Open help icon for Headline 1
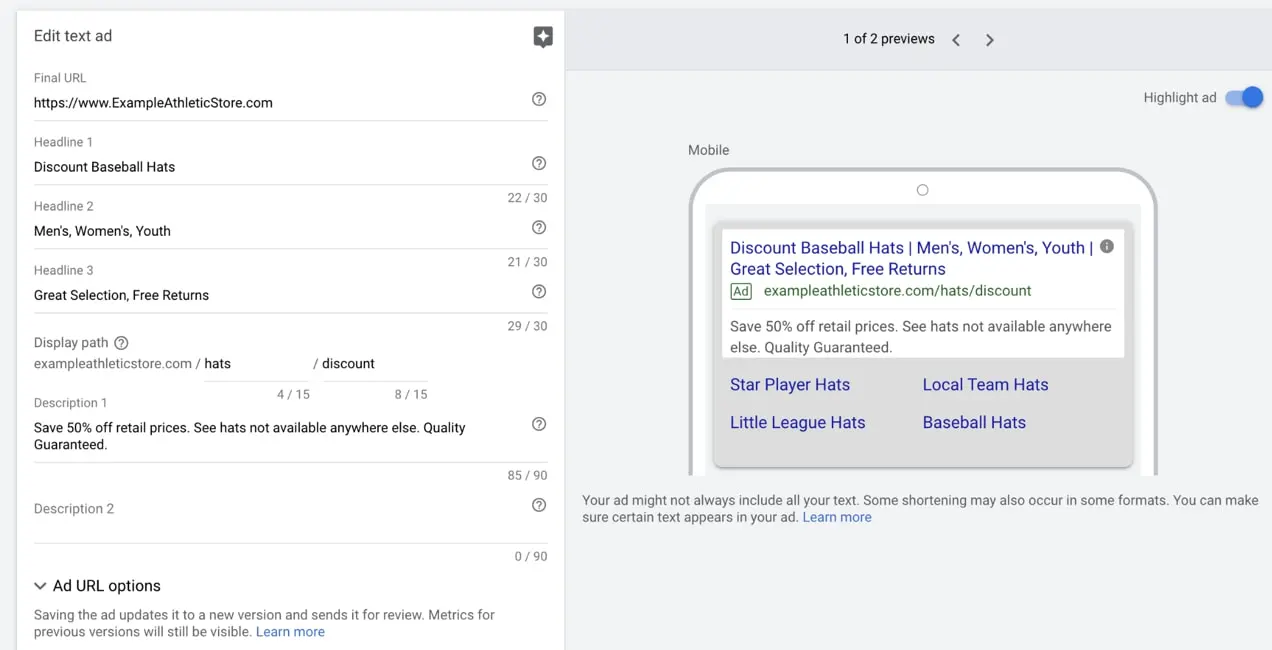This screenshot has width=1272, height=650. coord(539,163)
